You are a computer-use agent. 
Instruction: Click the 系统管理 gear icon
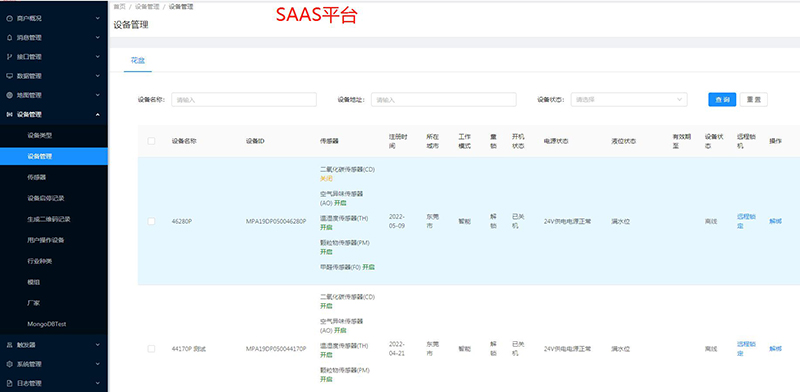(9, 364)
